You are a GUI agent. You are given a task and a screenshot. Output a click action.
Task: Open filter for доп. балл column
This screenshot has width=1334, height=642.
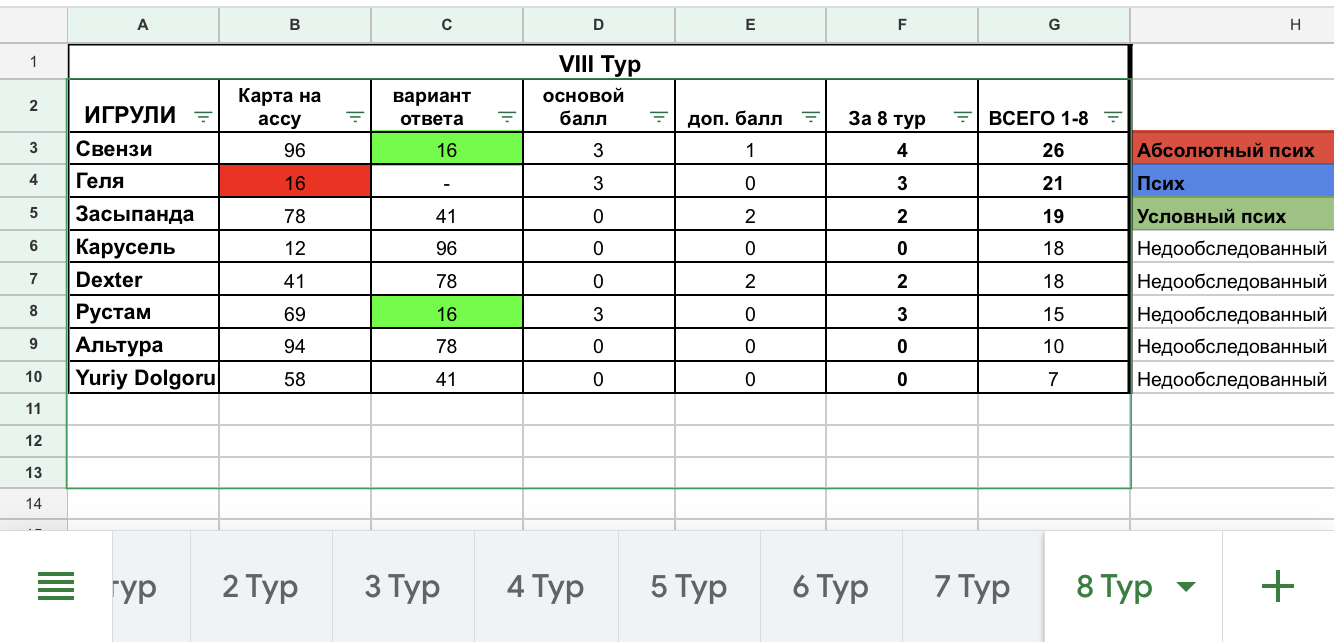coord(811,117)
